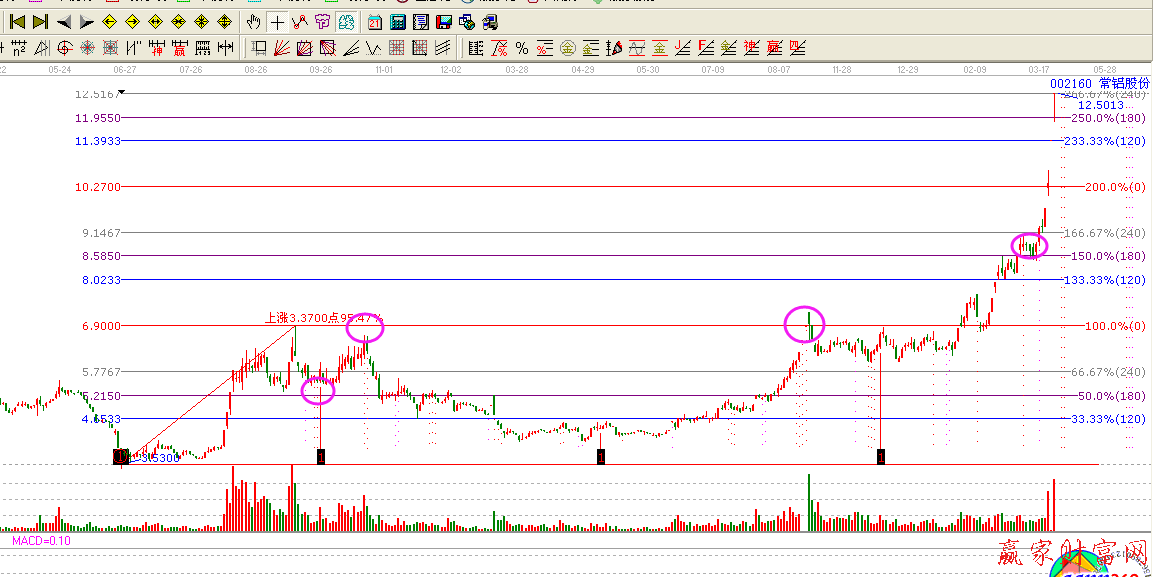
Task: Toggle the crosshair cursor tool
Action: point(276,21)
